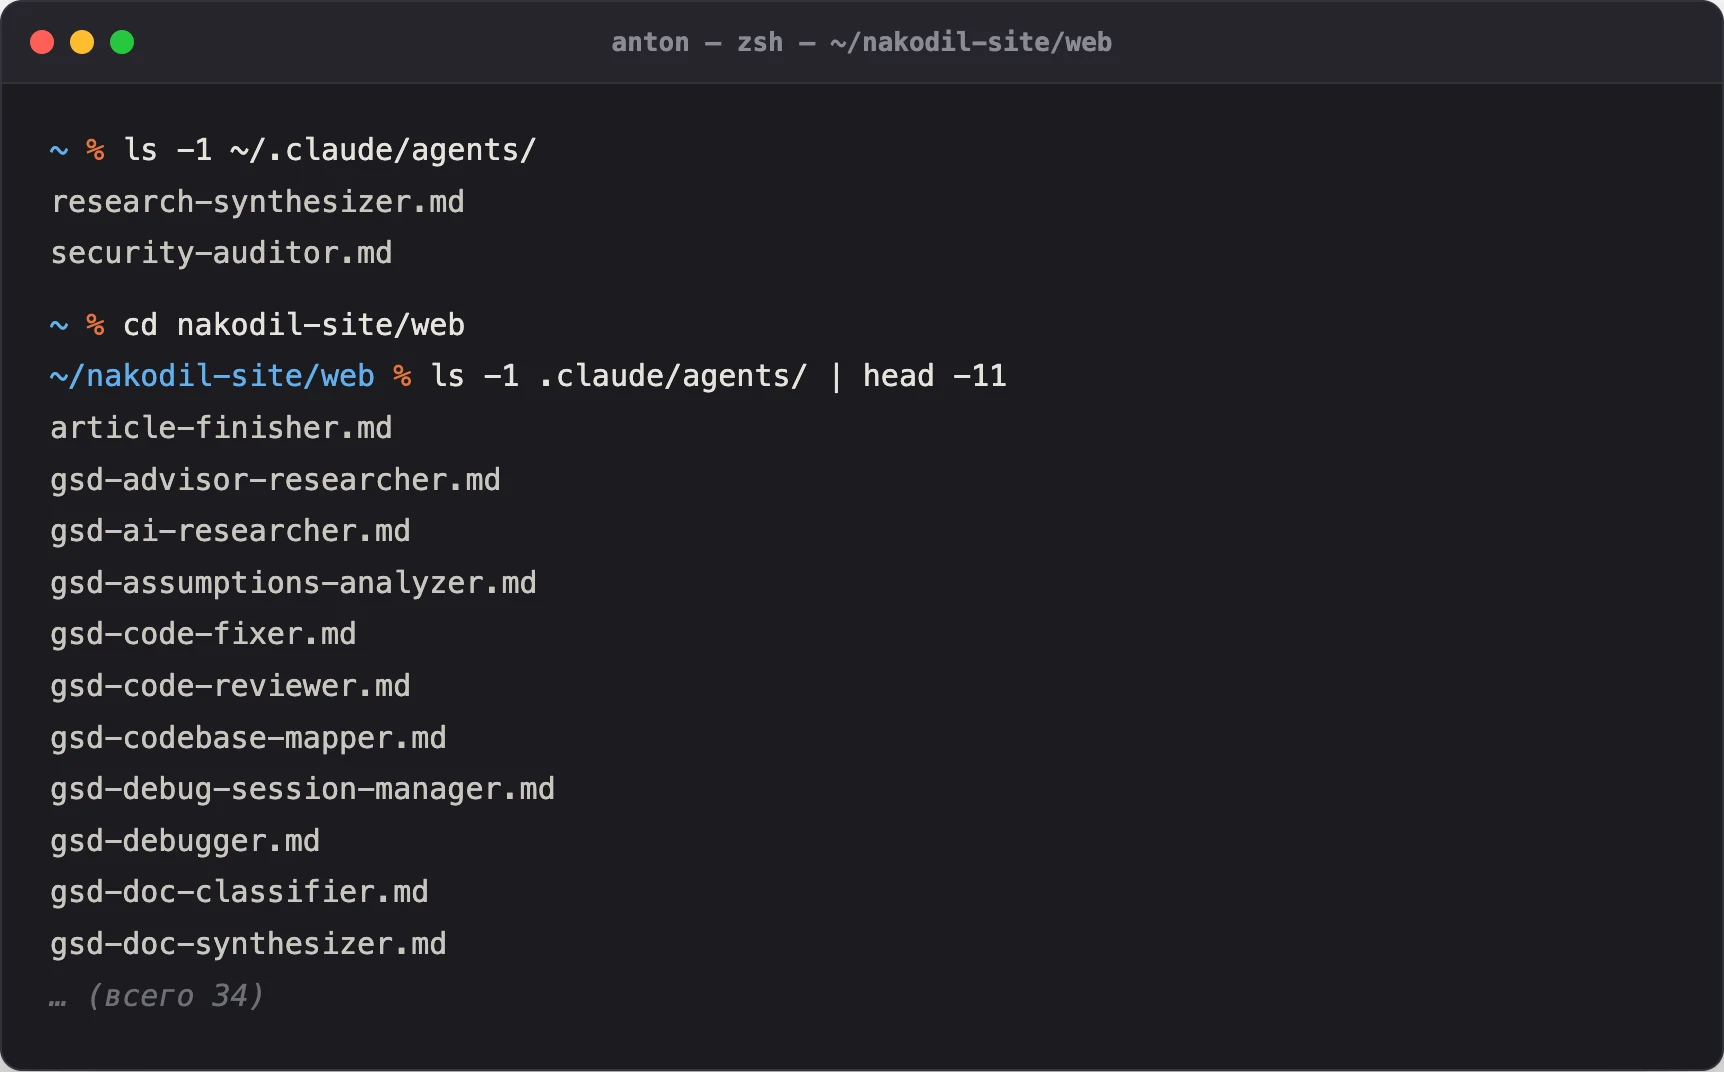
Task: Click the window title 'anton — zsh'
Action: tap(697, 42)
